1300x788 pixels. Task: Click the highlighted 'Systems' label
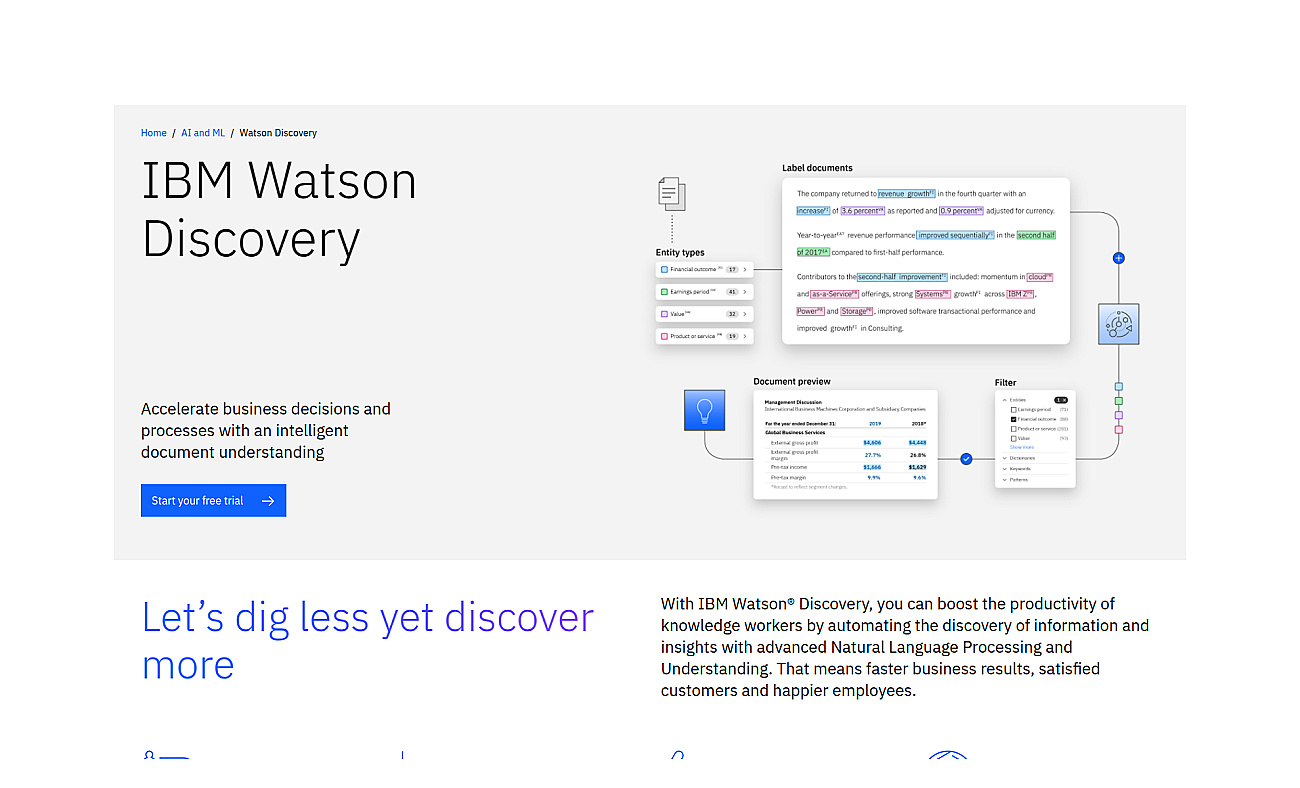click(x=933, y=294)
